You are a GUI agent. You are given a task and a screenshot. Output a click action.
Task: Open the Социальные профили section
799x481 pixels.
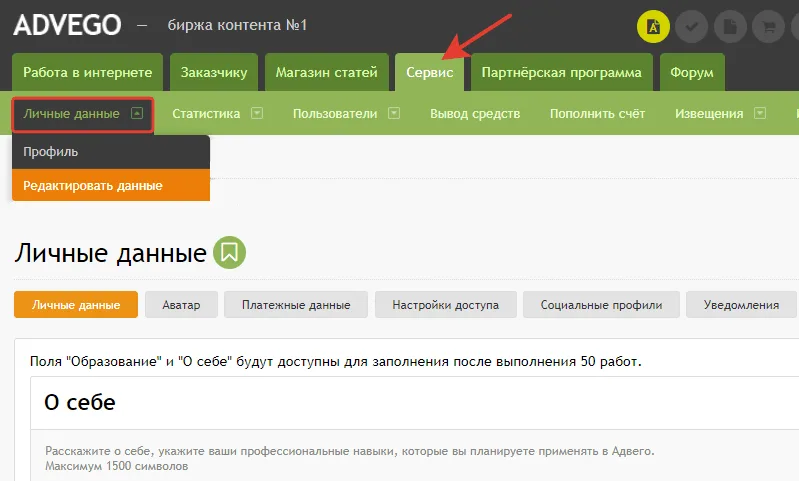601,305
